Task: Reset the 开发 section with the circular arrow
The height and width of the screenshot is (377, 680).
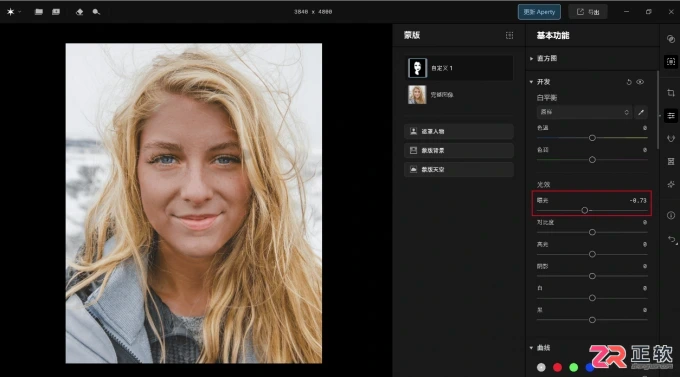Action: 629,82
